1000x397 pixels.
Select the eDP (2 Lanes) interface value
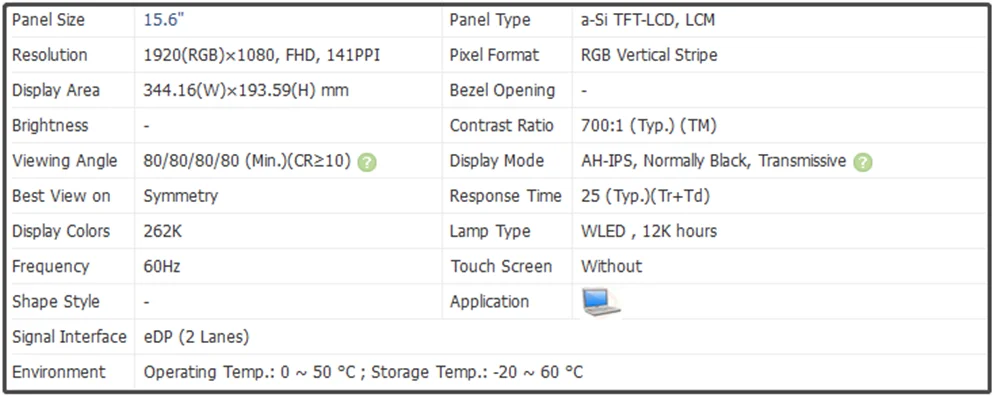pos(196,337)
